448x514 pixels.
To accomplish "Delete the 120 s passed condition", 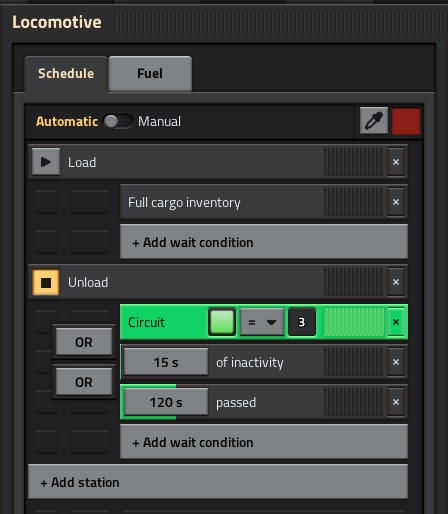I will [396, 402].
